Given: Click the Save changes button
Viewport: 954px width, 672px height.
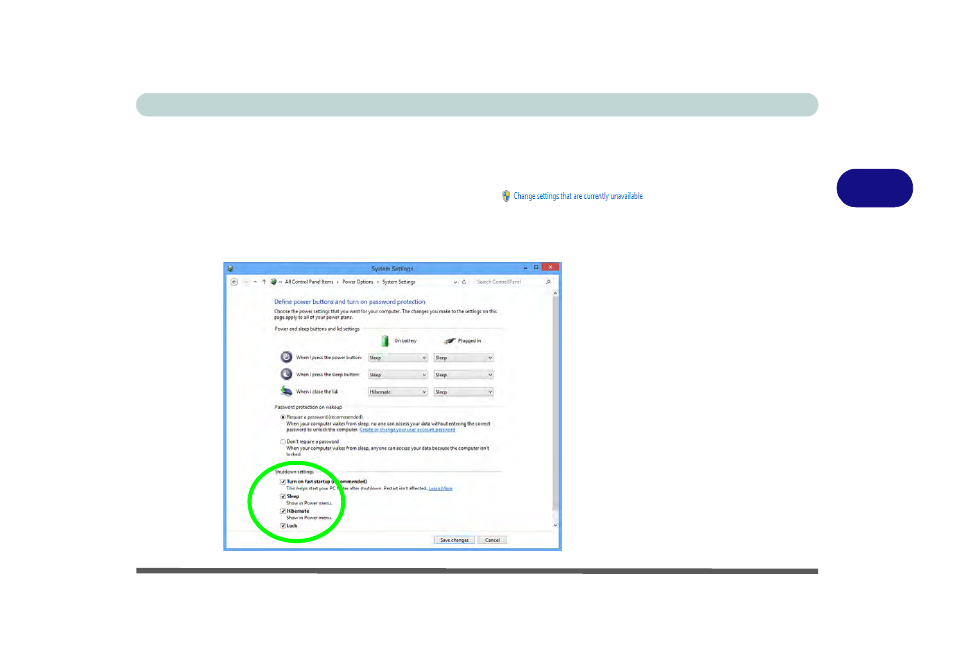Looking at the screenshot, I should pos(454,540).
